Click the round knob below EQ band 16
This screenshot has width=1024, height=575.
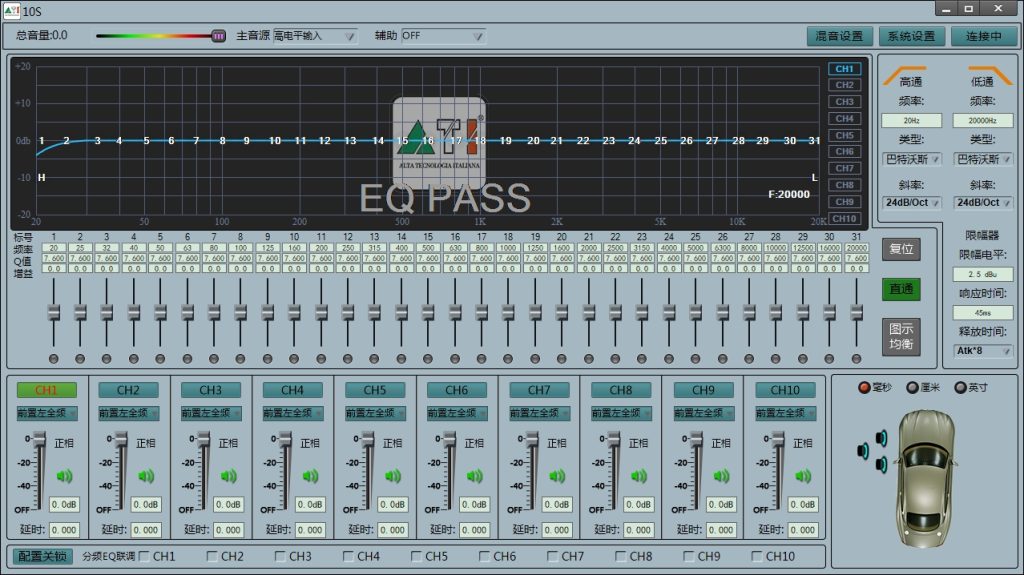[455, 359]
